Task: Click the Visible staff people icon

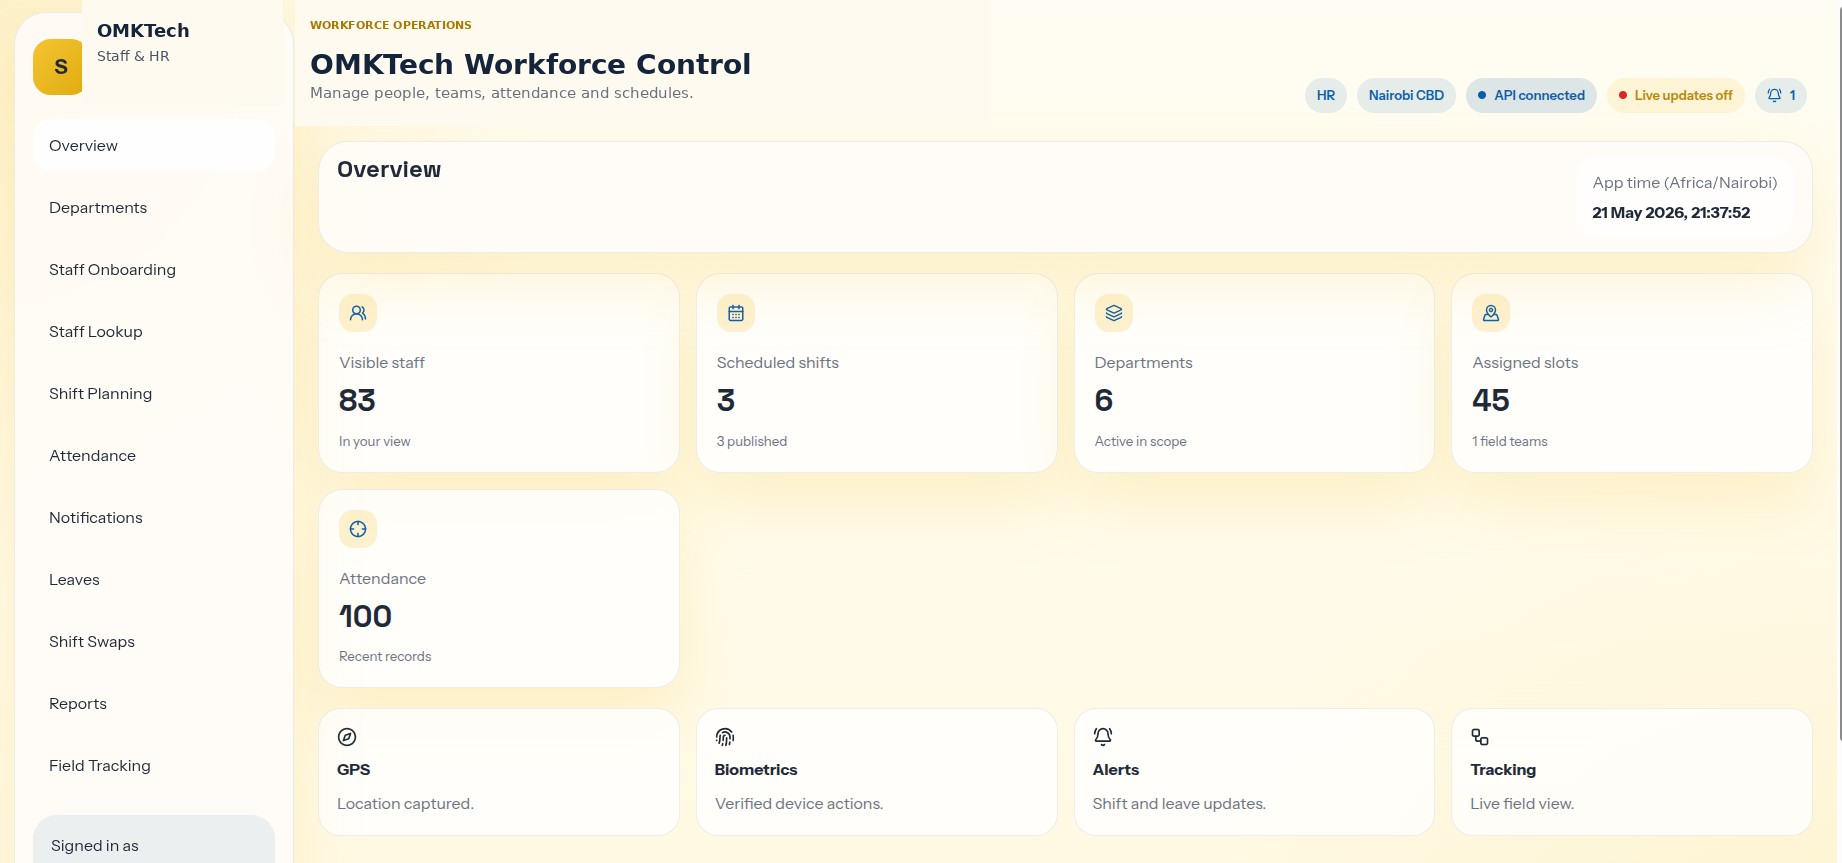Action: pyautogui.click(x=358, y=313)
